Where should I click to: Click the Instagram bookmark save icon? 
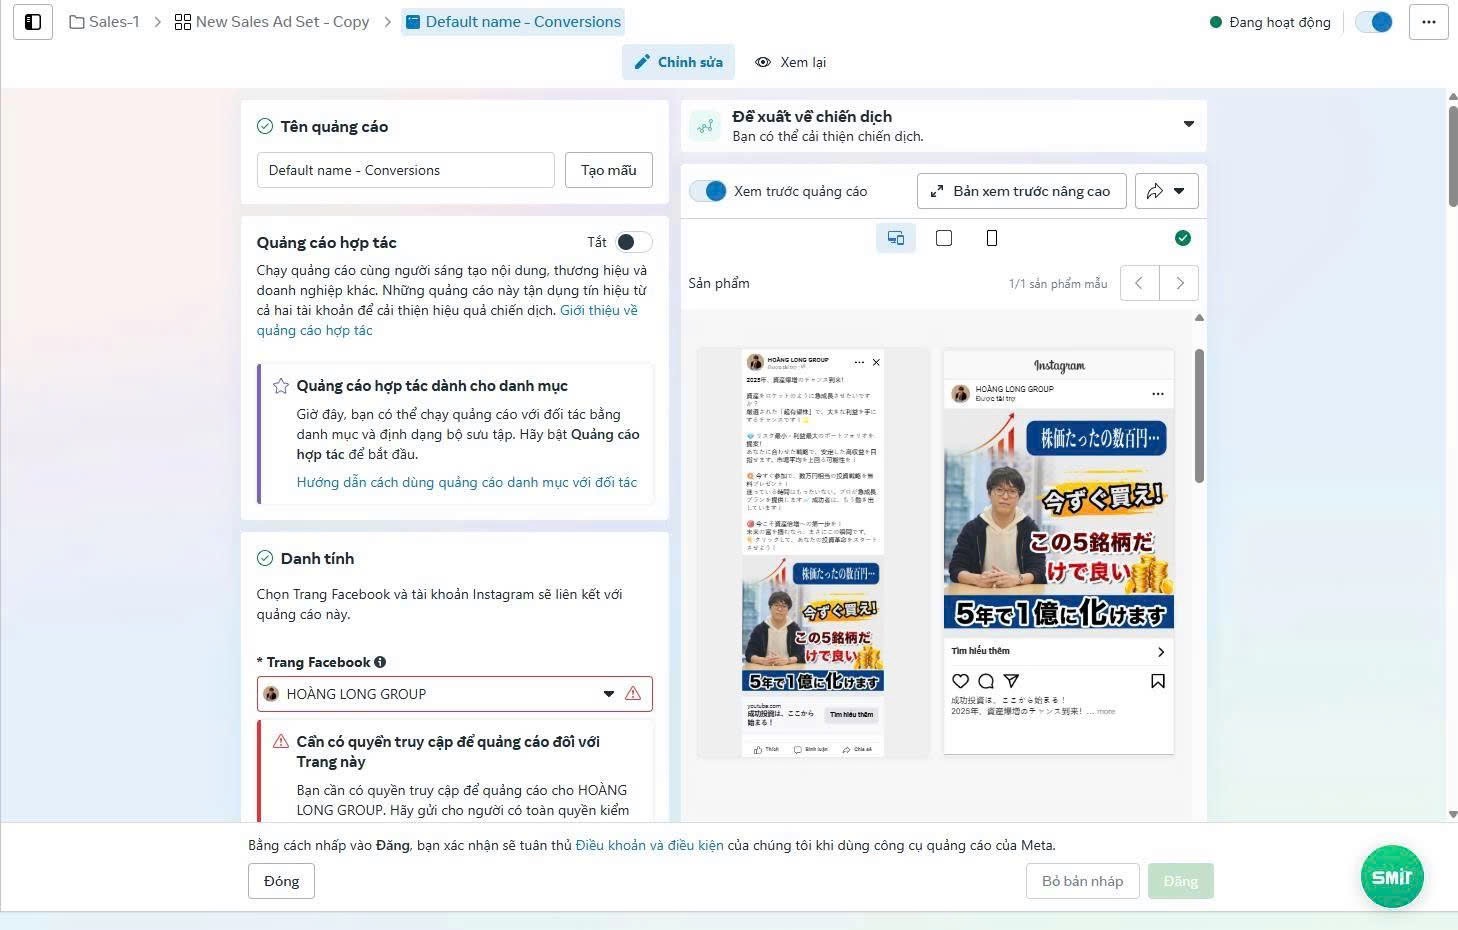pyautogui.click(x=1158, y=681)
